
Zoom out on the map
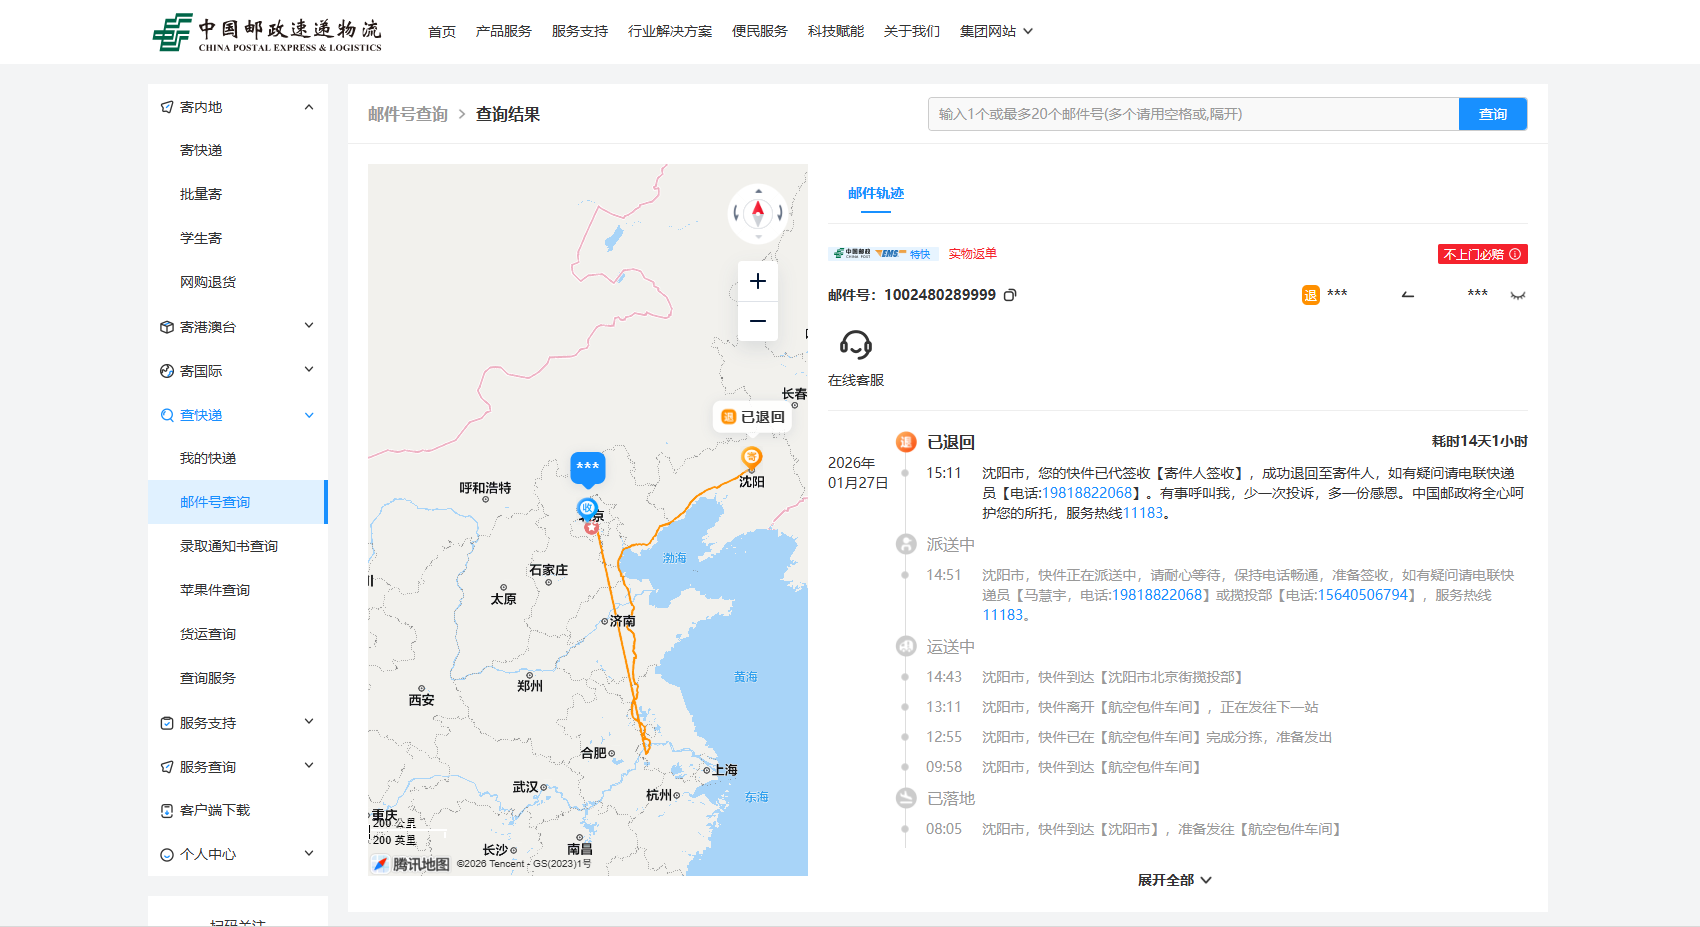point(757,321)
